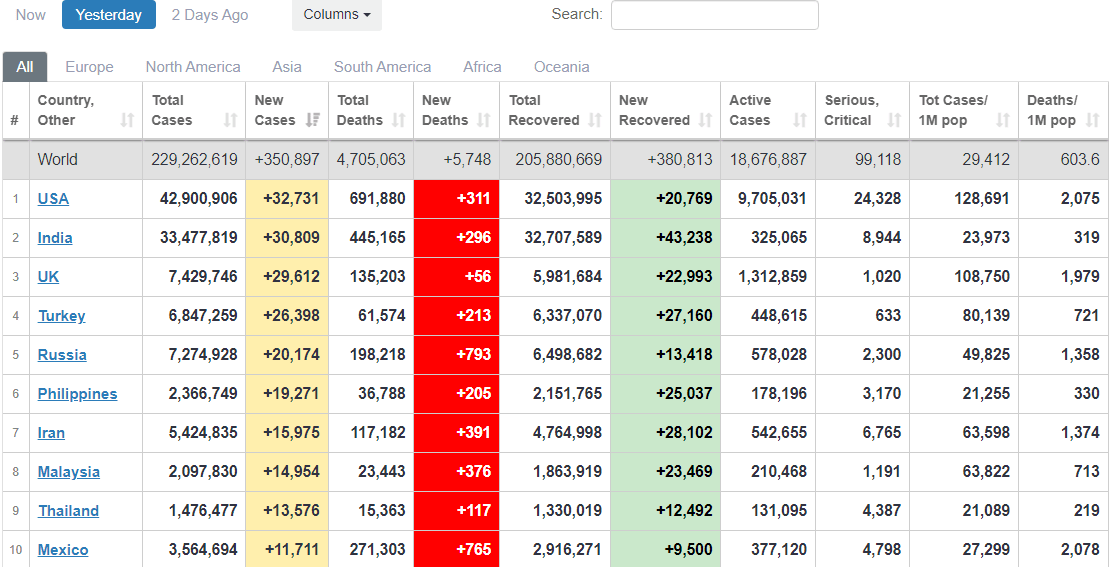Select the Yesterday data button
The height and width of the screenshot is (567, 1109).
tap(108, 15)
